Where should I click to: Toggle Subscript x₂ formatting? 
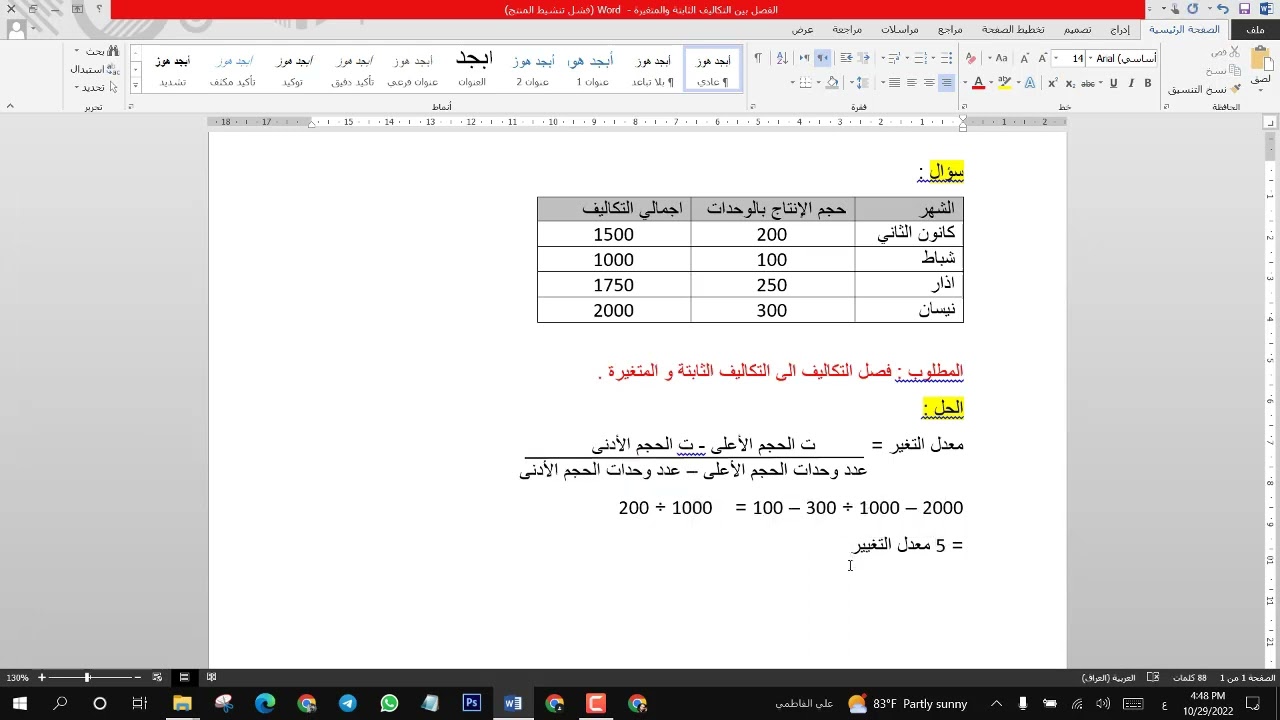(x=1070, y=83)
